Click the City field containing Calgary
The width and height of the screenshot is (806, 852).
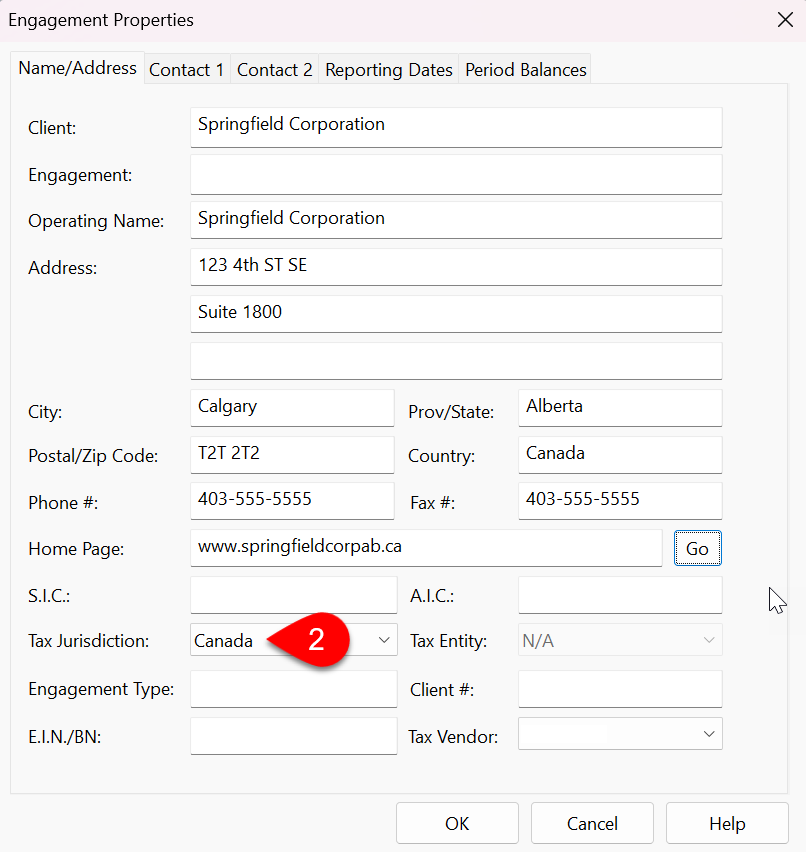(292, 407)
